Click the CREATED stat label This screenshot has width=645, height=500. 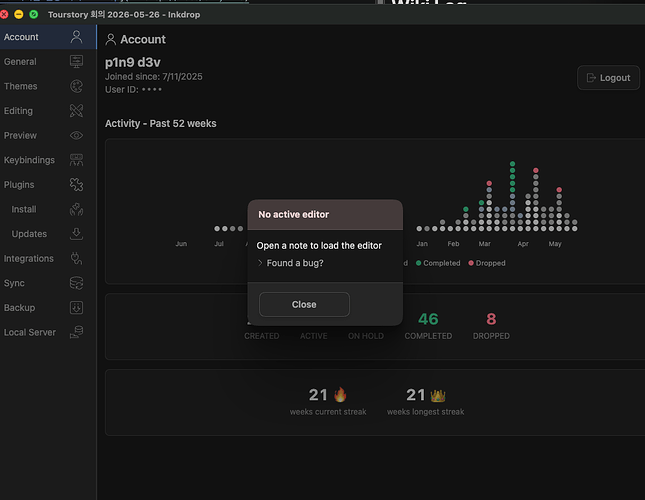click(262, 336)
